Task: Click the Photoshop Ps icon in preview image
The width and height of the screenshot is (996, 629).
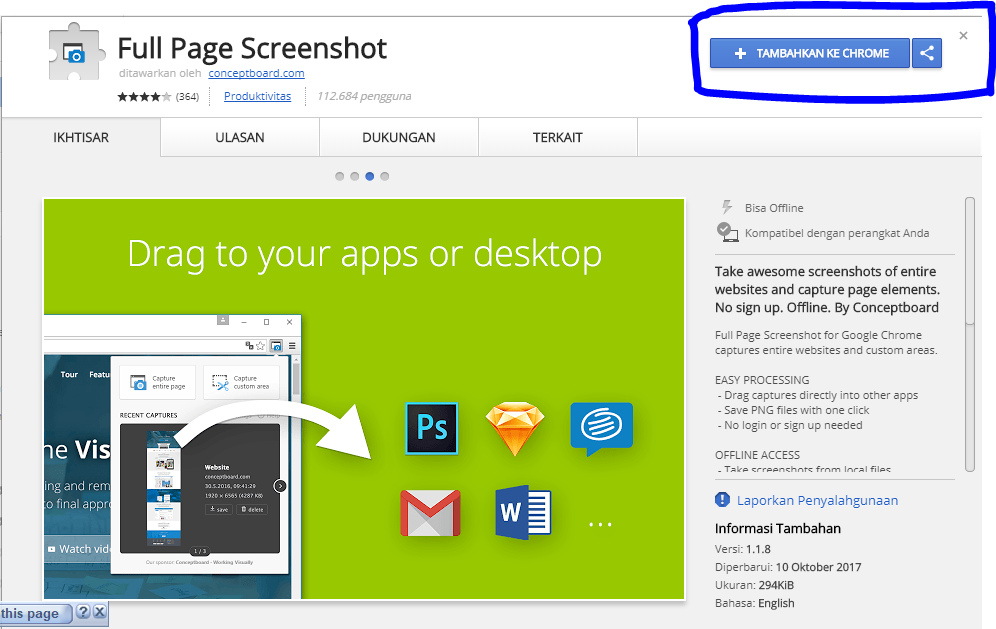Action: tap(431, 428)
